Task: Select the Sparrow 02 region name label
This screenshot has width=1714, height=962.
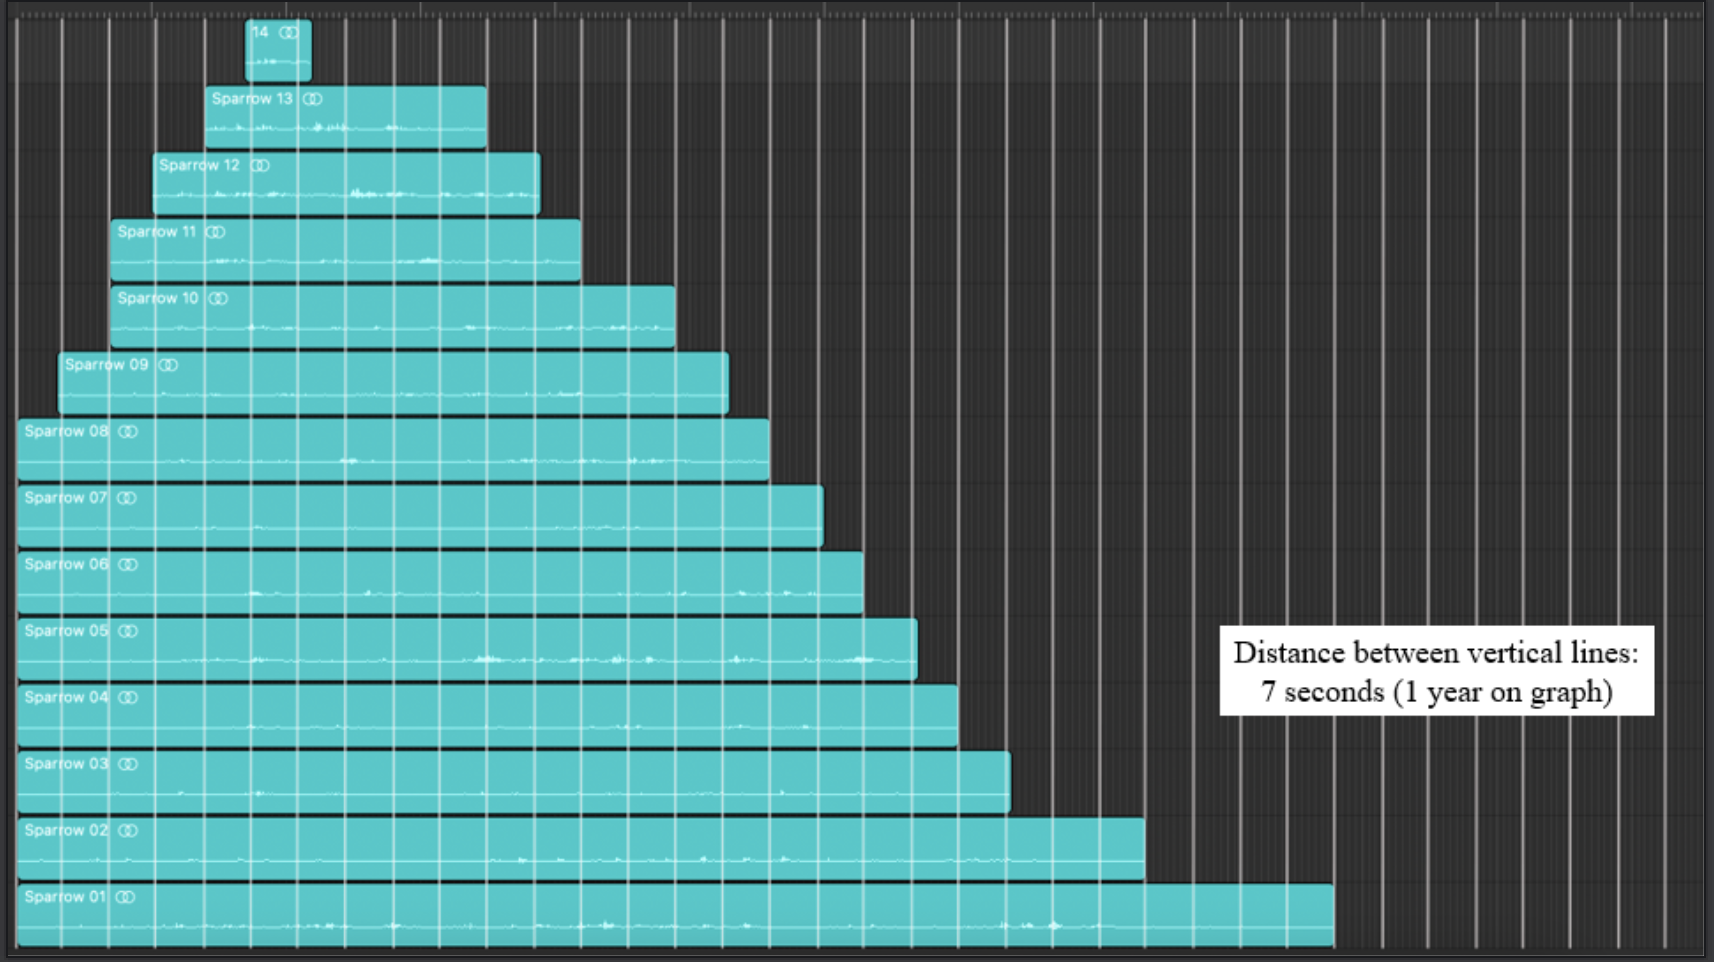Action: click(x=66, y=830)
